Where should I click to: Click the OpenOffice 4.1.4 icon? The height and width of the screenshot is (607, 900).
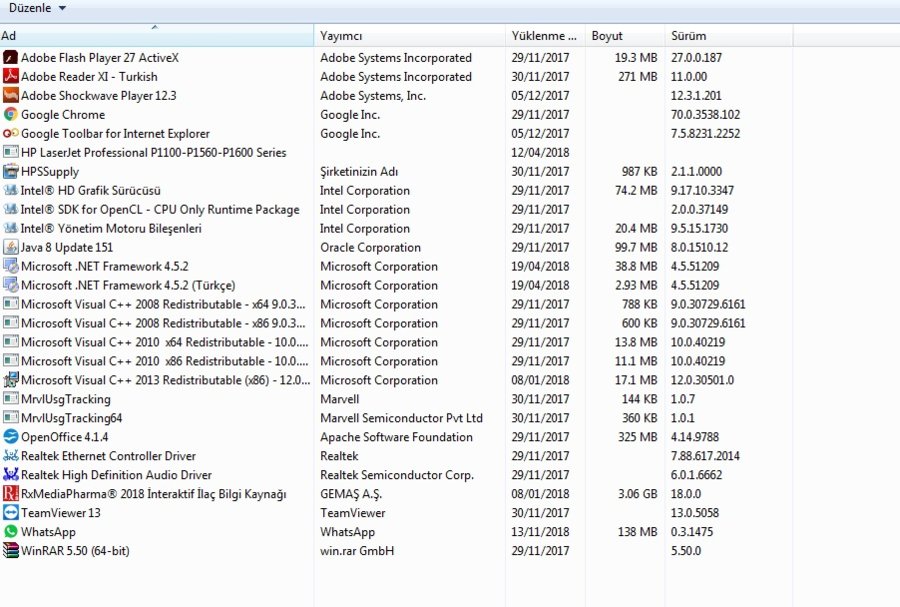click(10, 436)
